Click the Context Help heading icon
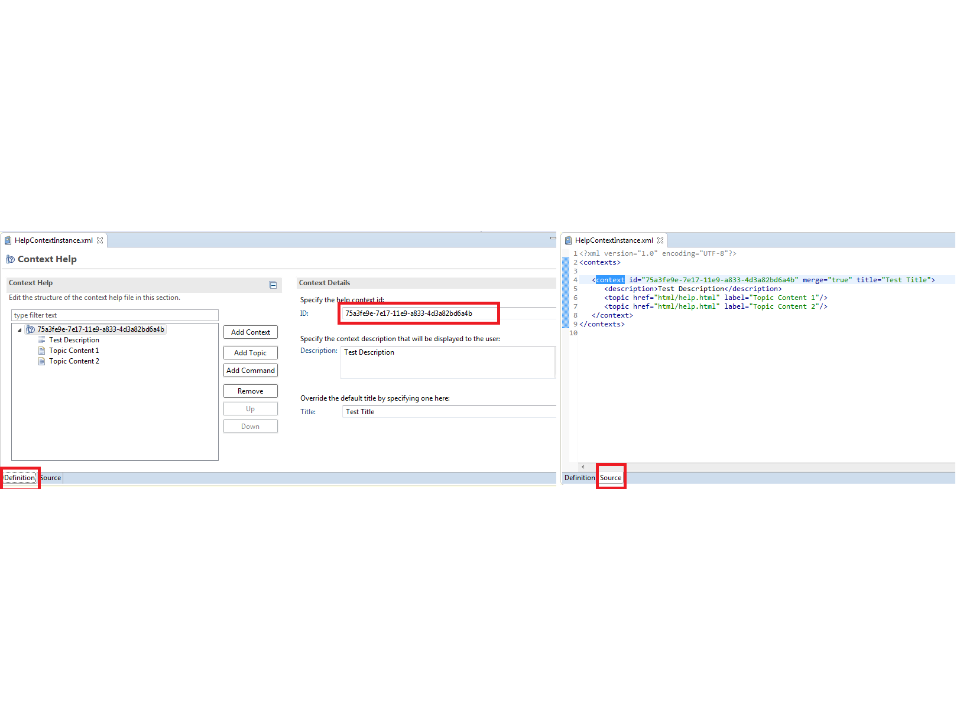This screenshot has width=960, height=720. pos(11,260)
